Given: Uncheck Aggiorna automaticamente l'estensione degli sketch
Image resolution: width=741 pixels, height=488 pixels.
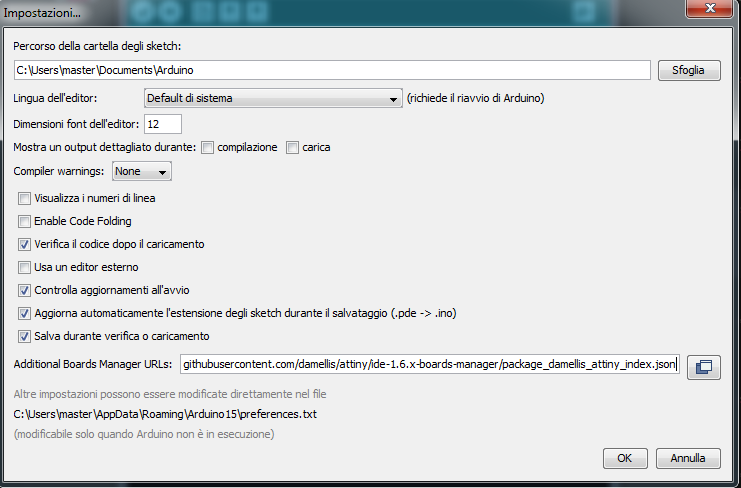Looking at the screenshot, I should (x=24, y=313).
